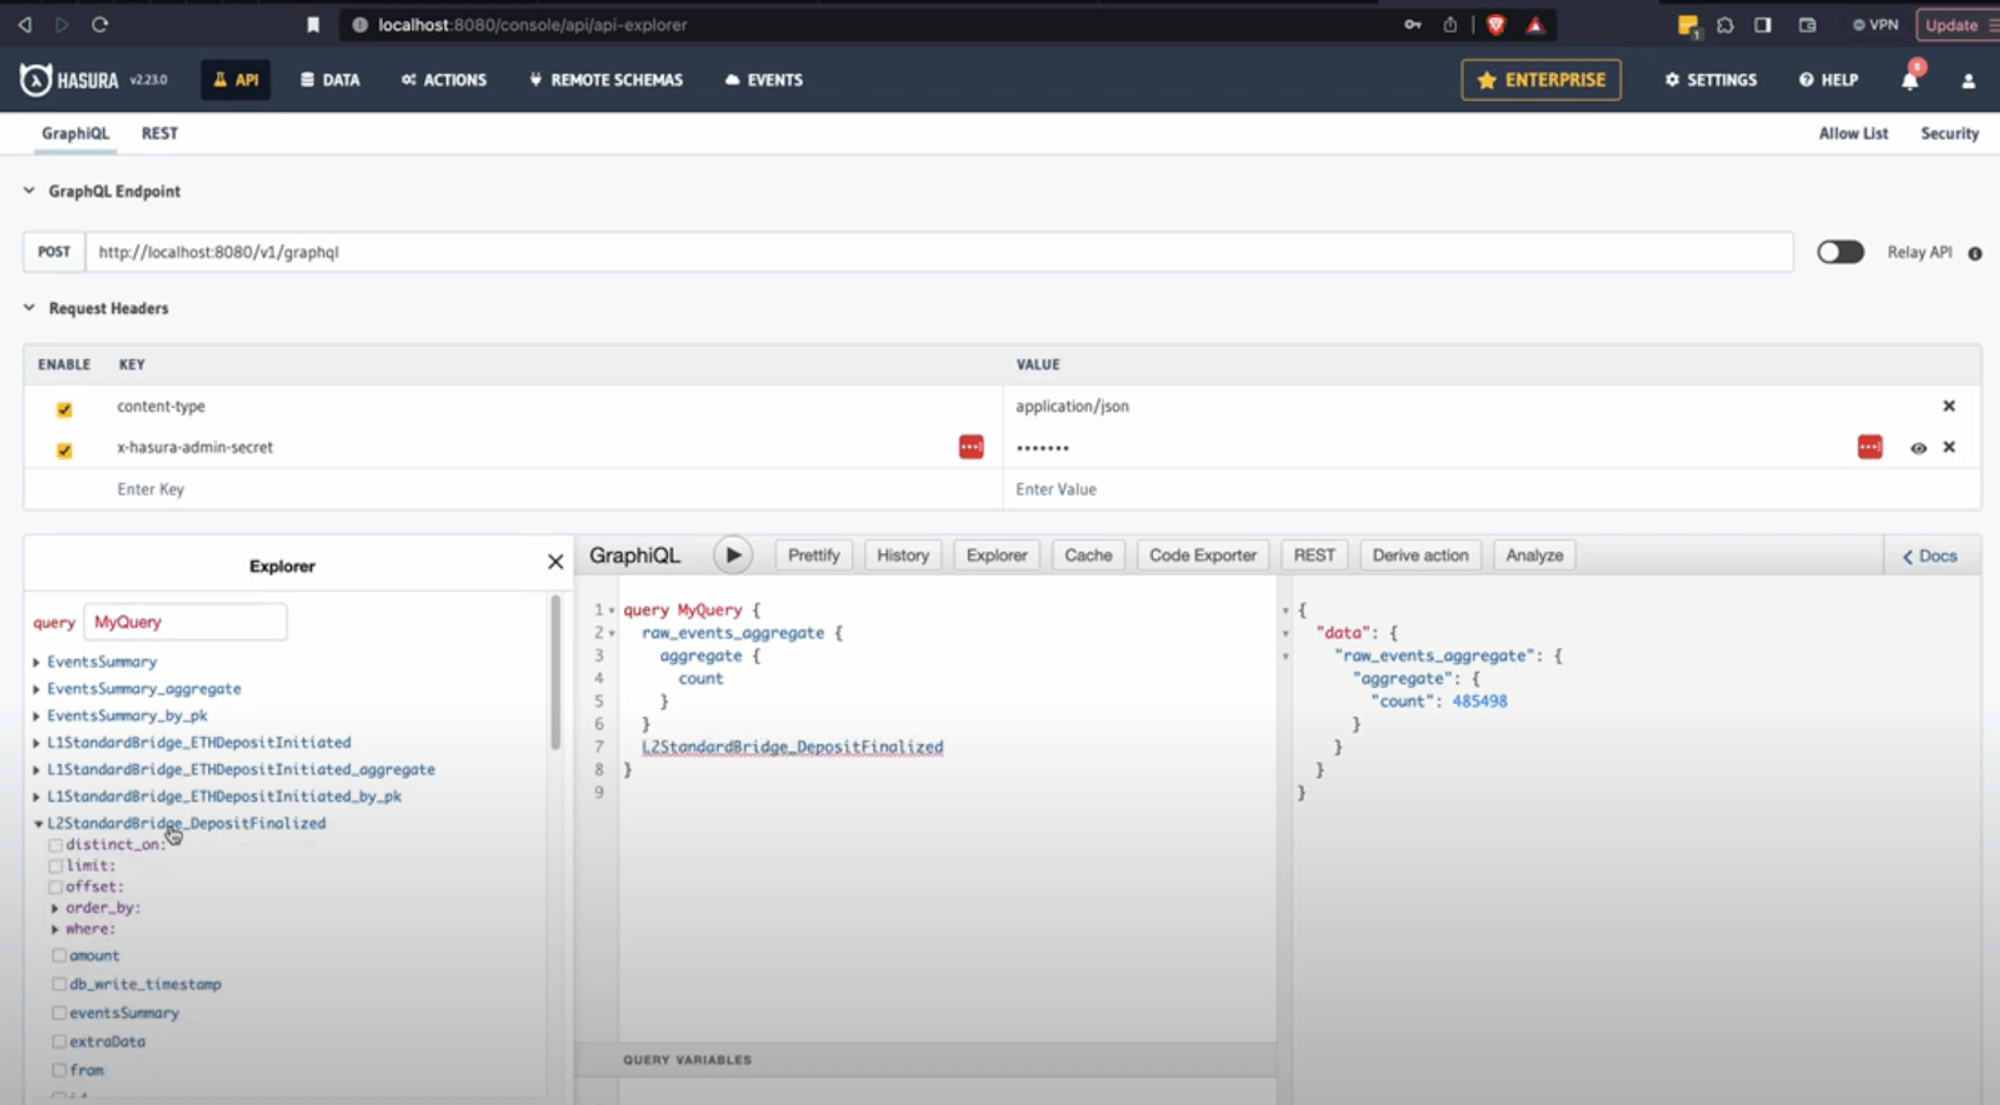Open Code Exporter
The width and height of the screenshot is (2000, 1105).
click(1203, 555)
